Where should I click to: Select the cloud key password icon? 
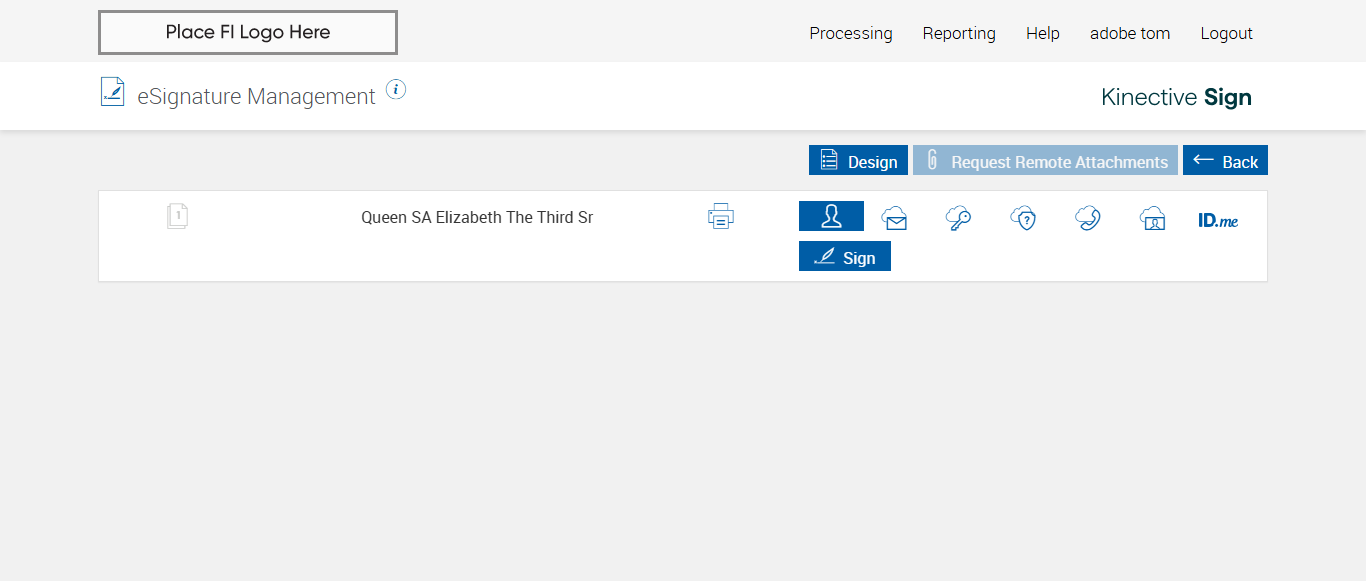pos(958,218)
